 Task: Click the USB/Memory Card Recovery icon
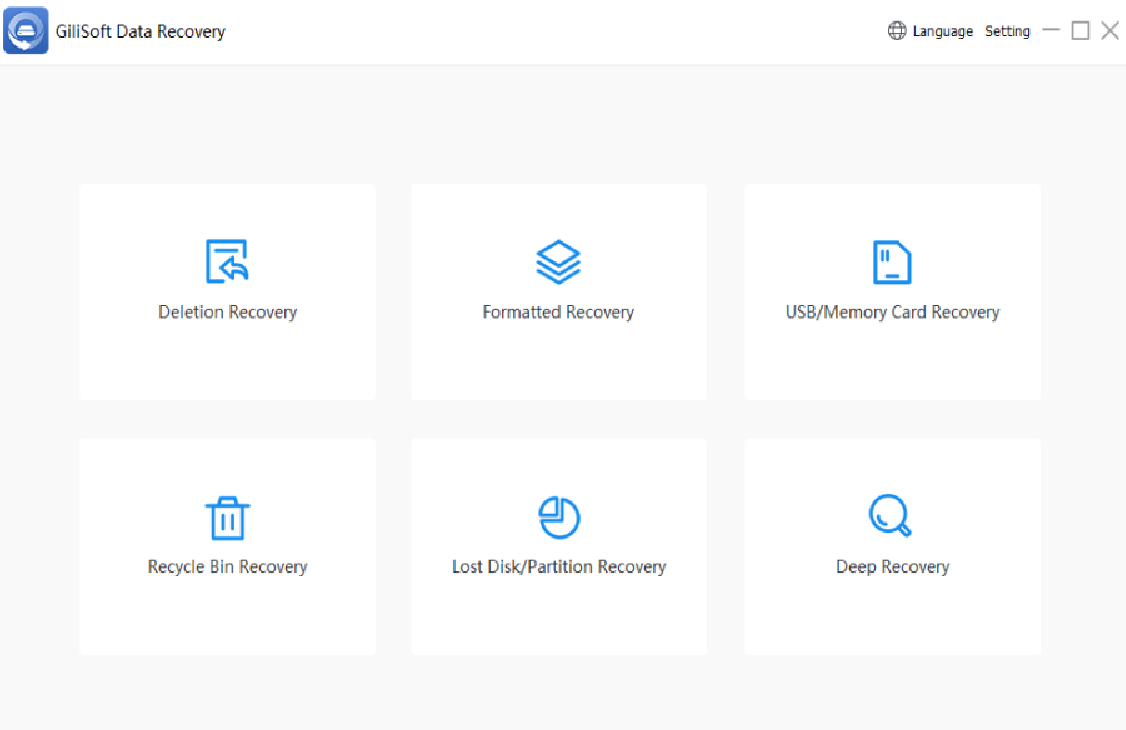point(892,262)
